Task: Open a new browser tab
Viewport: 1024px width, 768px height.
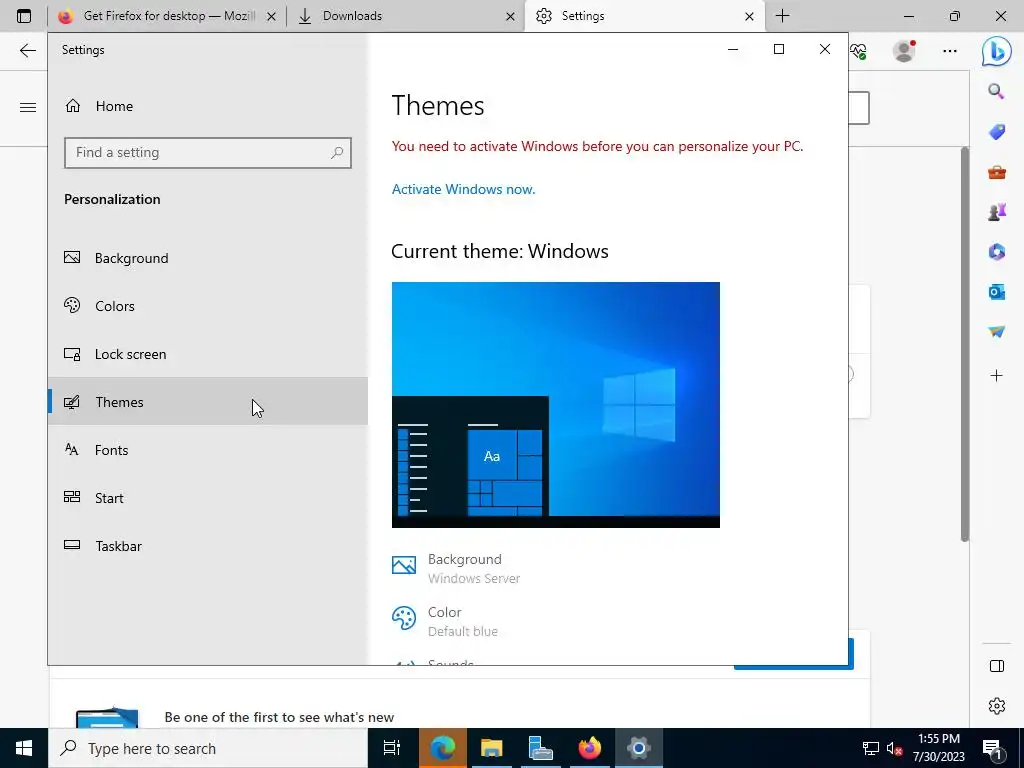Action: [782, 16]
